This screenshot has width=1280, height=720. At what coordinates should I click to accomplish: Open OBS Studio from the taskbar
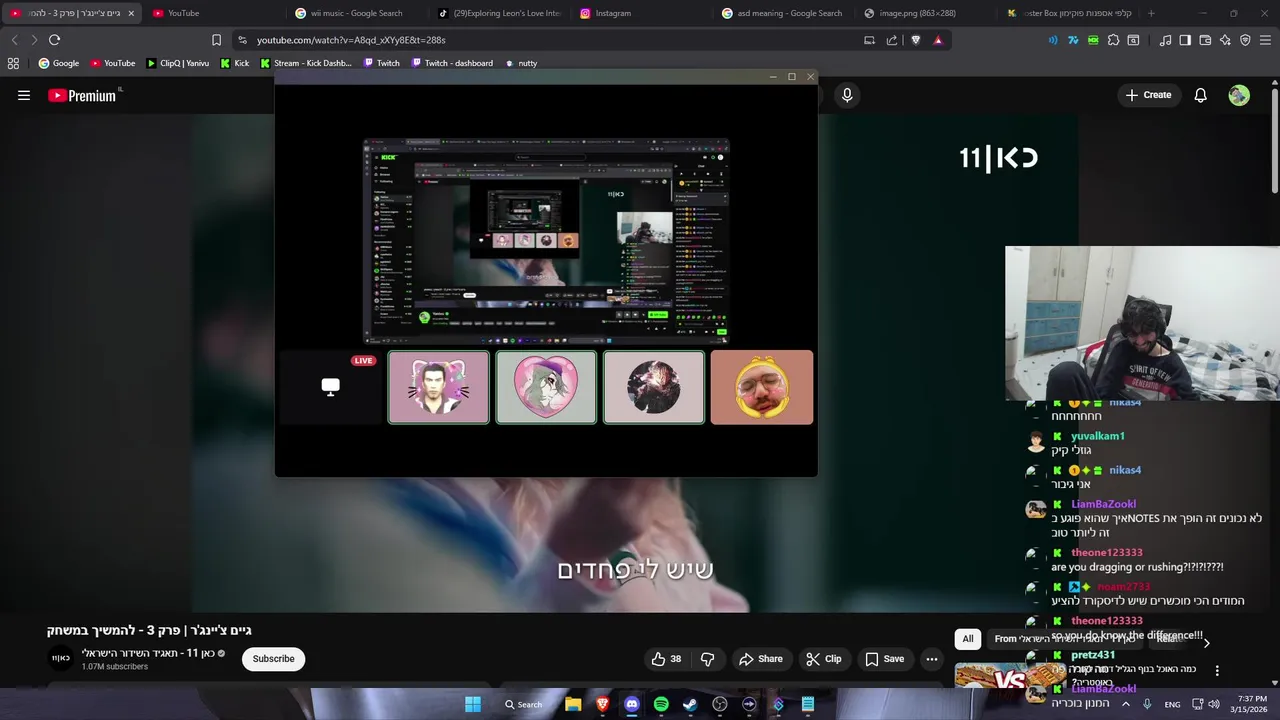[x=720, y=704]
